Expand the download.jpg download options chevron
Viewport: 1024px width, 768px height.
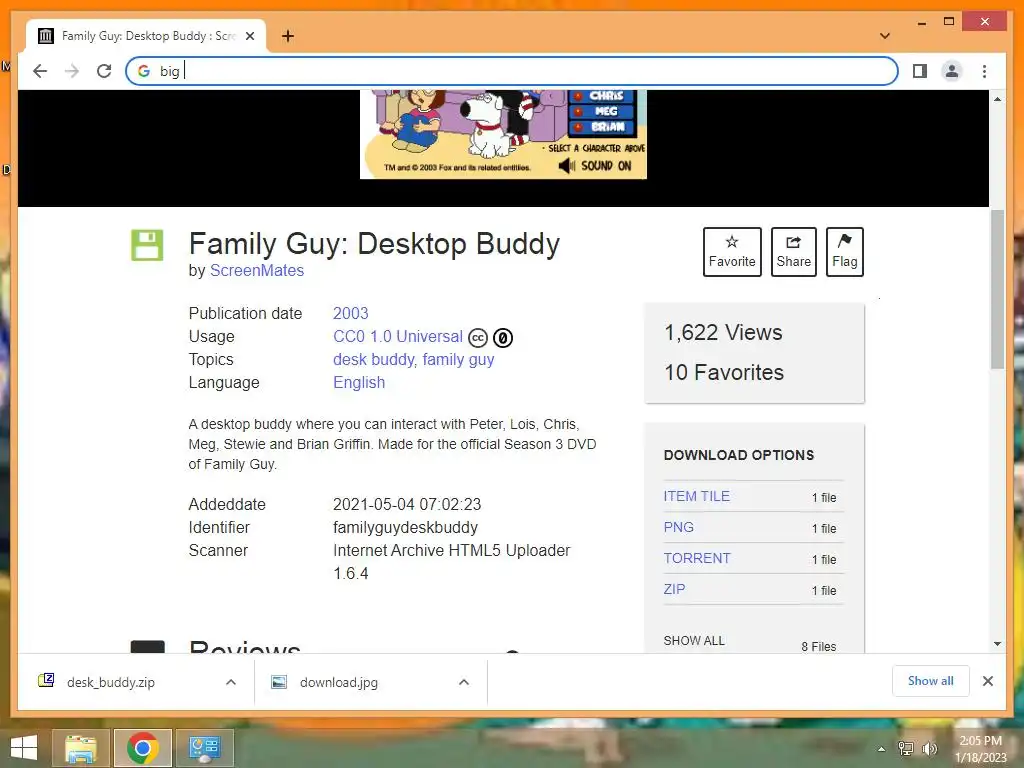coord(464,682)
